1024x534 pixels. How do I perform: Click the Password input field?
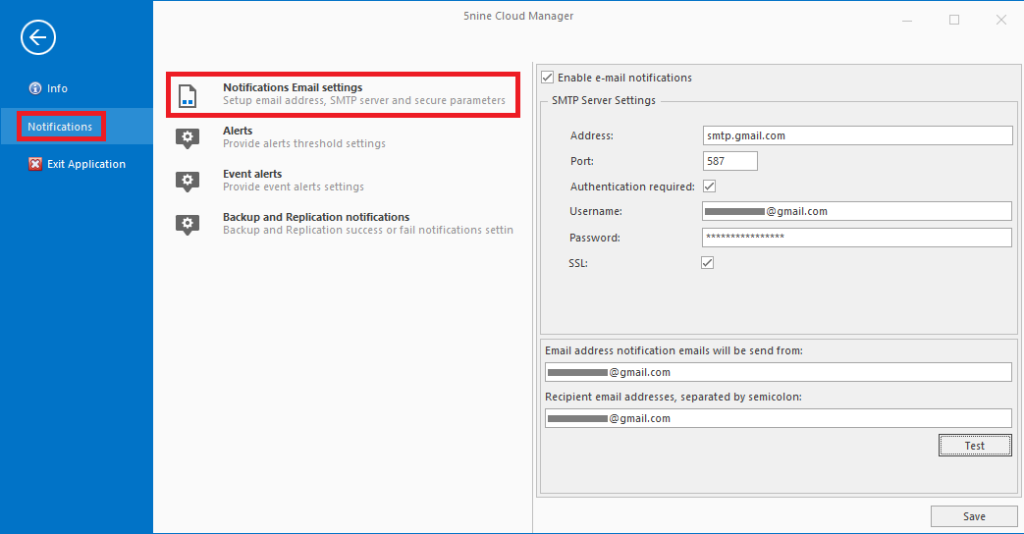pyautogui.click(x=857, y=237)
